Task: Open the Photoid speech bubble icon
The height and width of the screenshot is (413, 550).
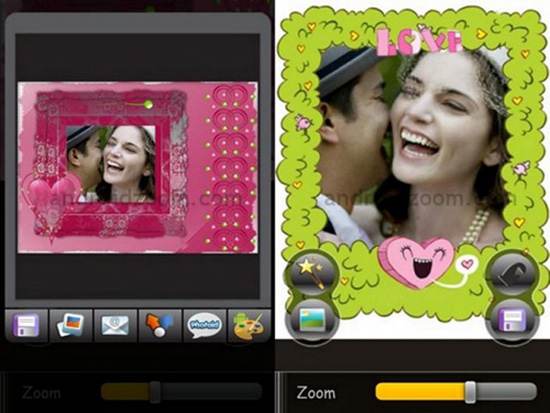Action: pyautogui.click(x=204, y=325)
